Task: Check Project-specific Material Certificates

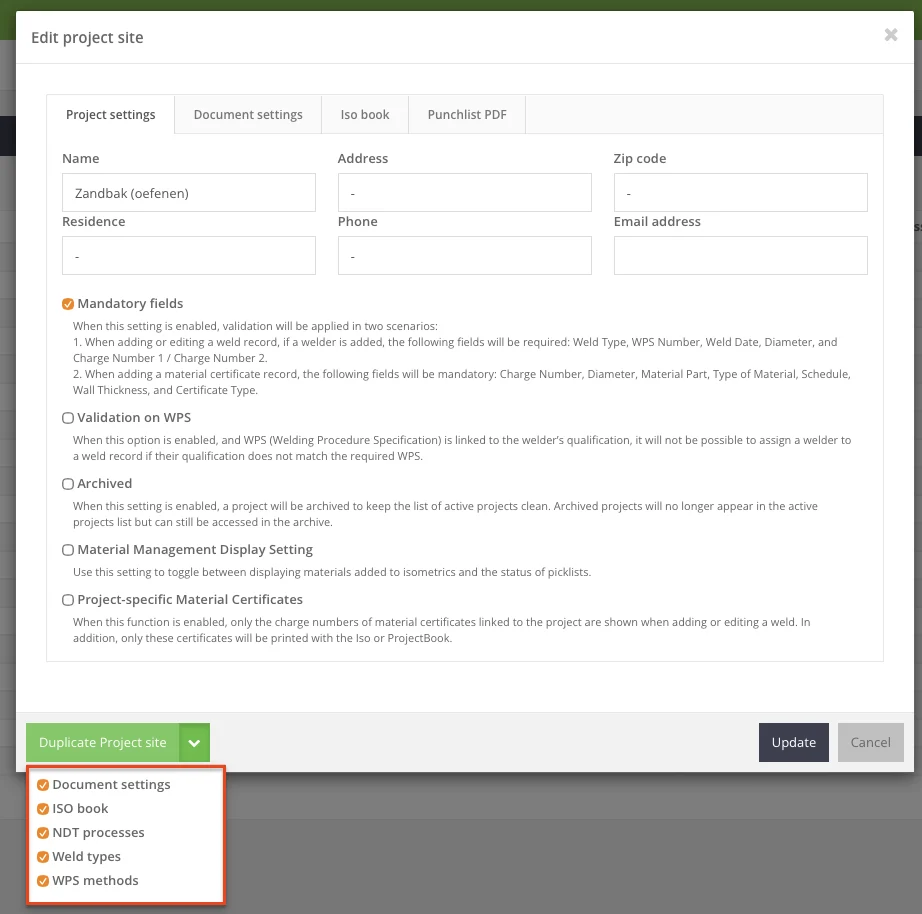Action: click(68, 600)
